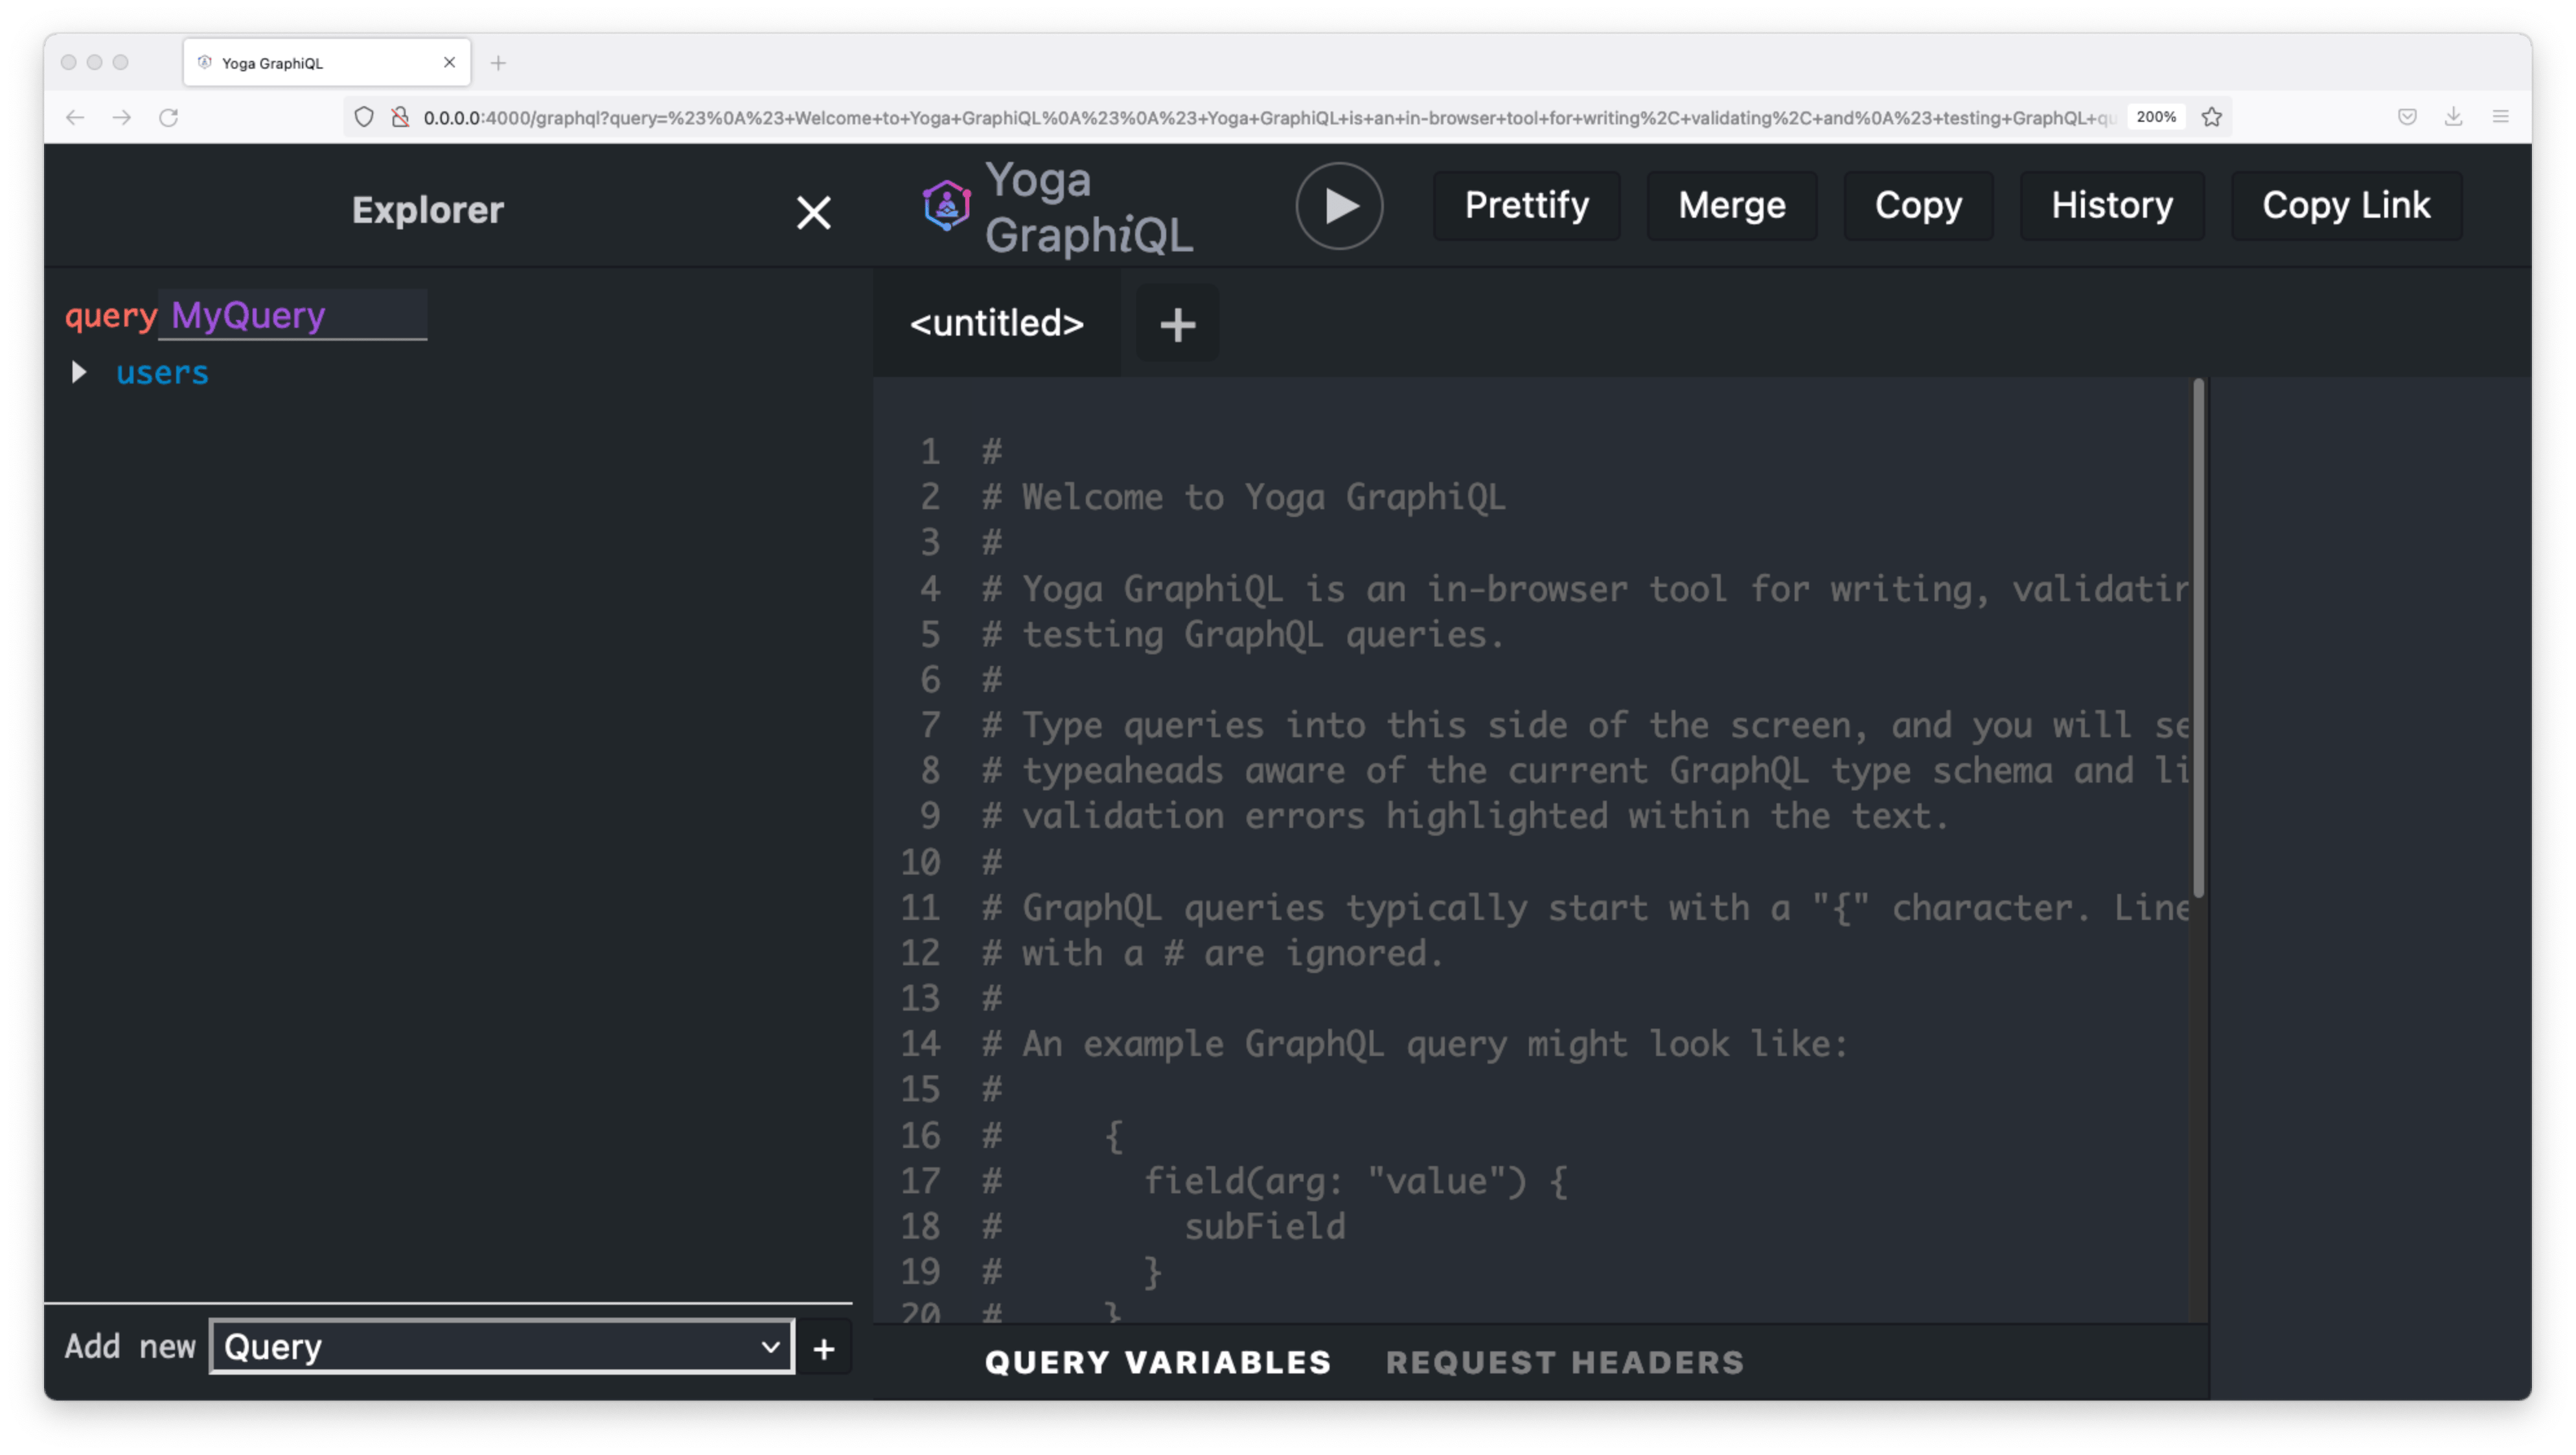This screenshot has height=1455, width=2576.
Task: Click the Prettify button
Action: 1526,205
